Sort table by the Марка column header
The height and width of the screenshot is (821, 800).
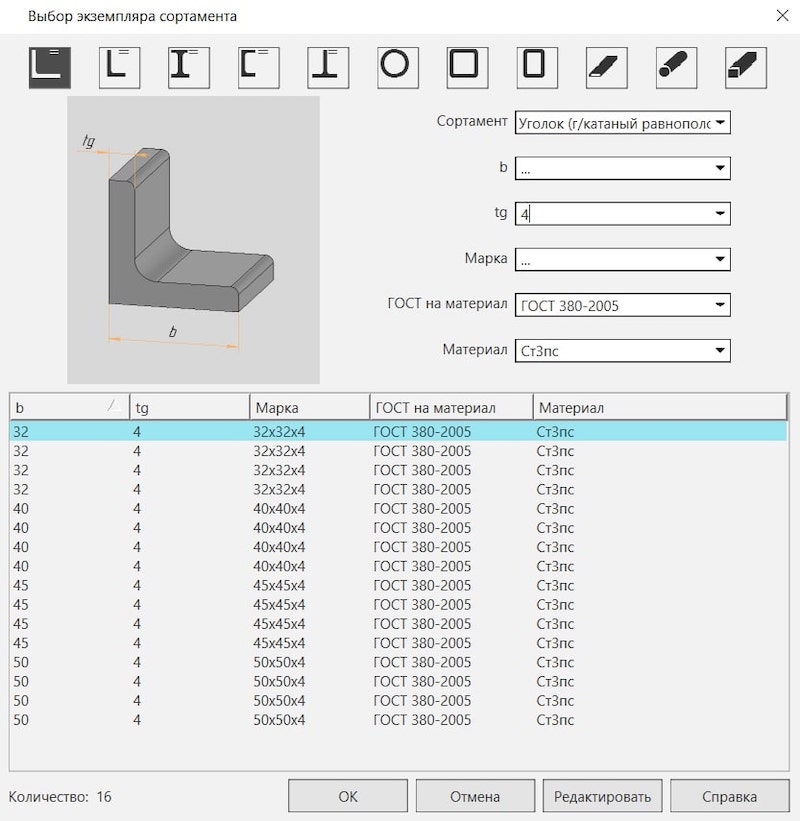coord(309,407)
